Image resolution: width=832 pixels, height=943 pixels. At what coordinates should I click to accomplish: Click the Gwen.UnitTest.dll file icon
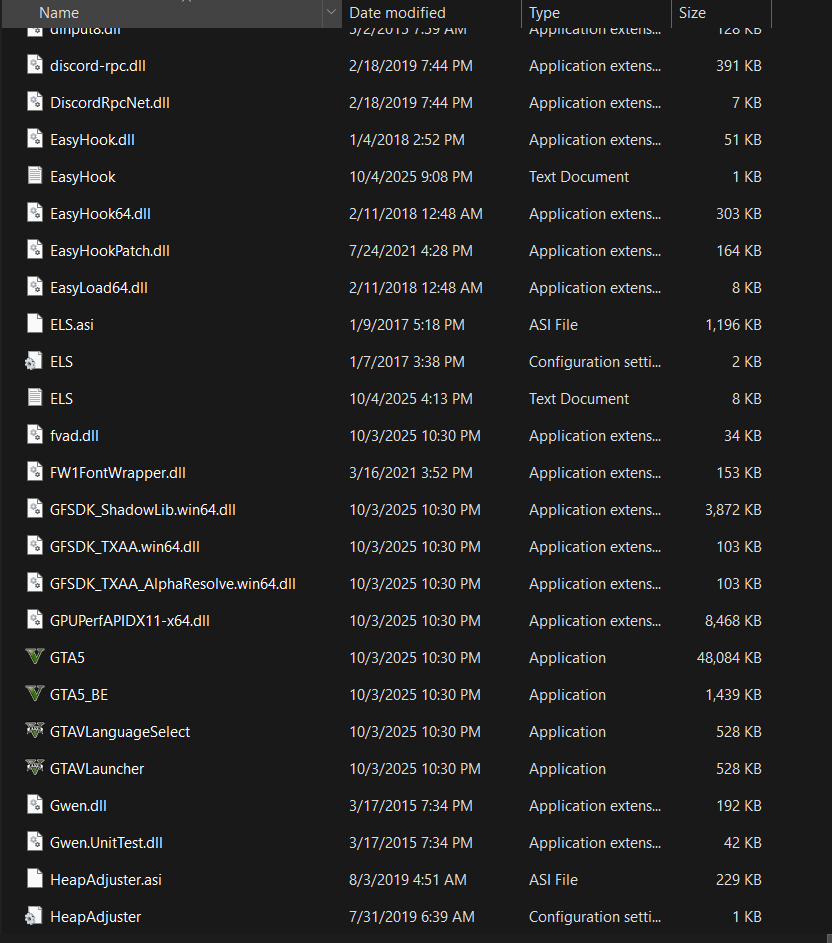[x=35, y=842]
